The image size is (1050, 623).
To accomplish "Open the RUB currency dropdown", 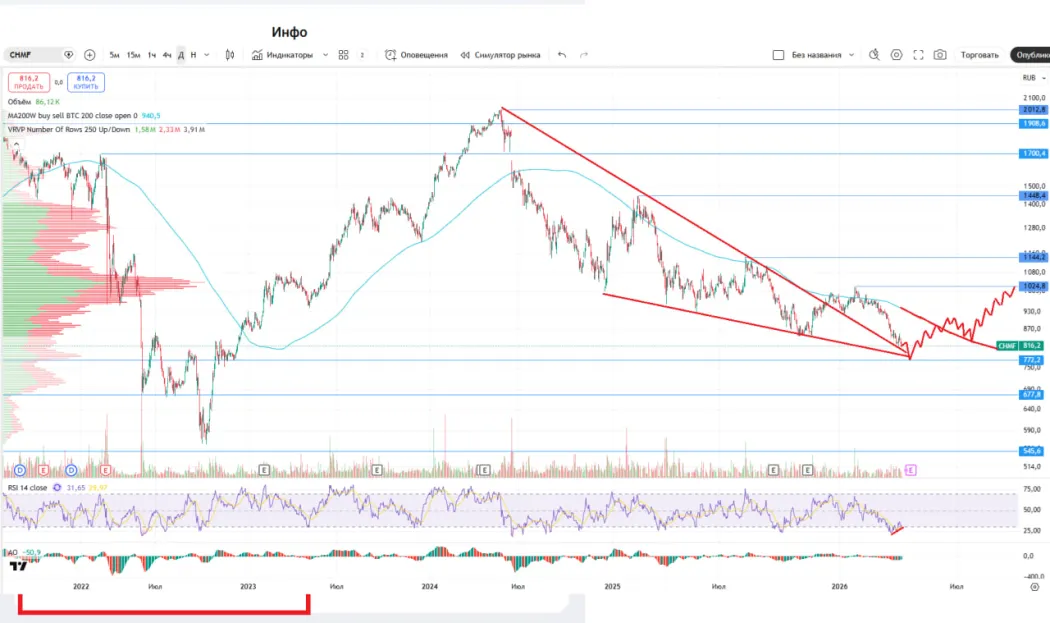I will [1031, 78].
